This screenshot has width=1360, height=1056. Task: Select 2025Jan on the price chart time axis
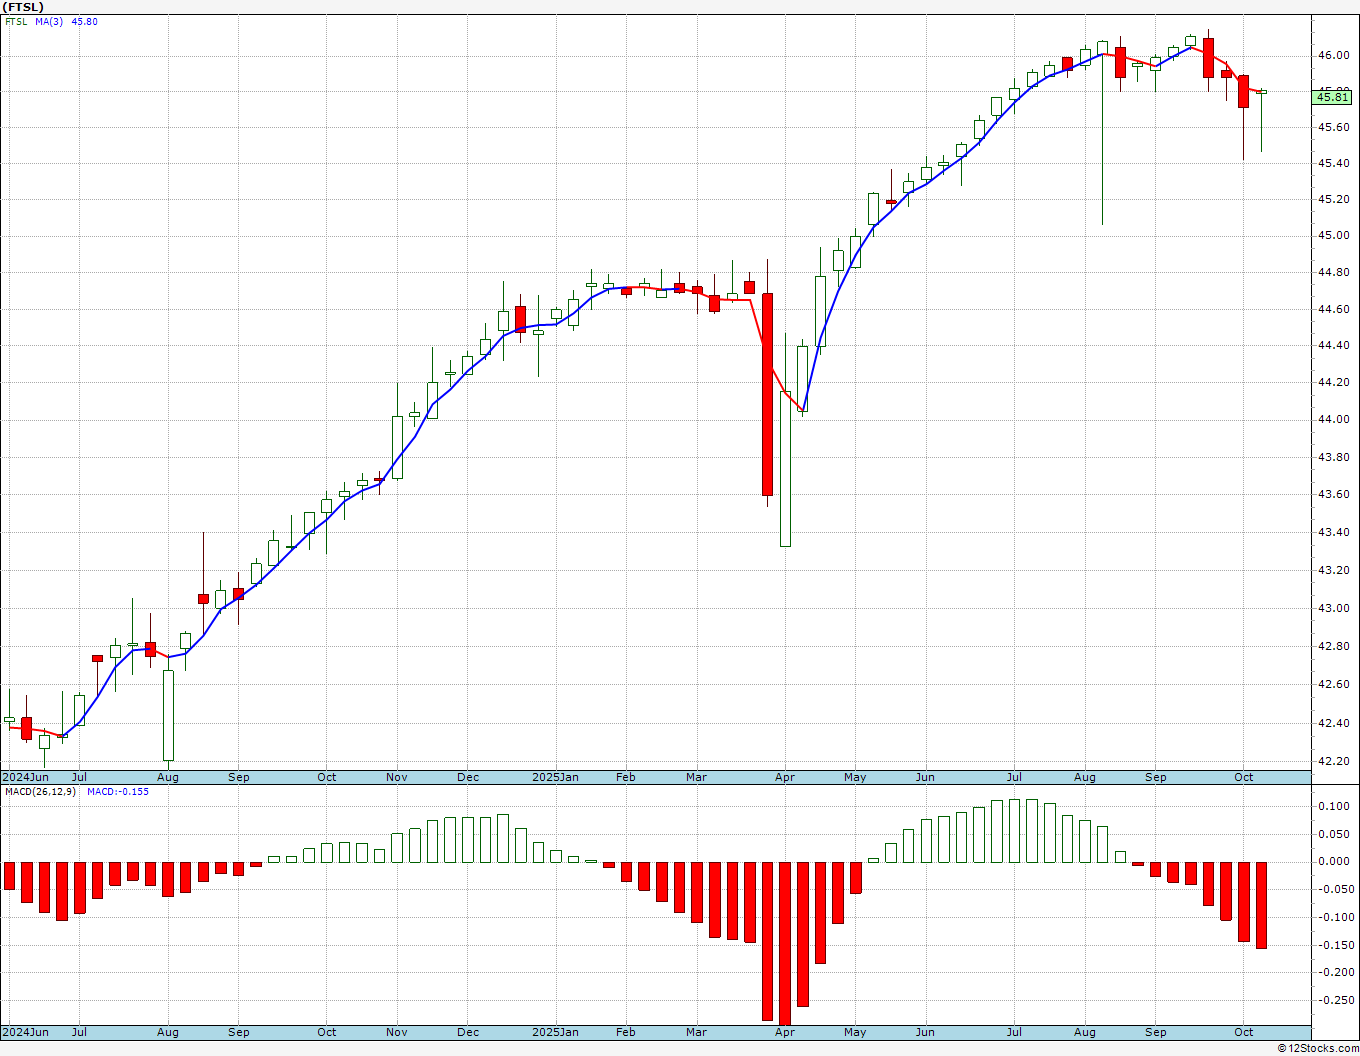[555, 777]
